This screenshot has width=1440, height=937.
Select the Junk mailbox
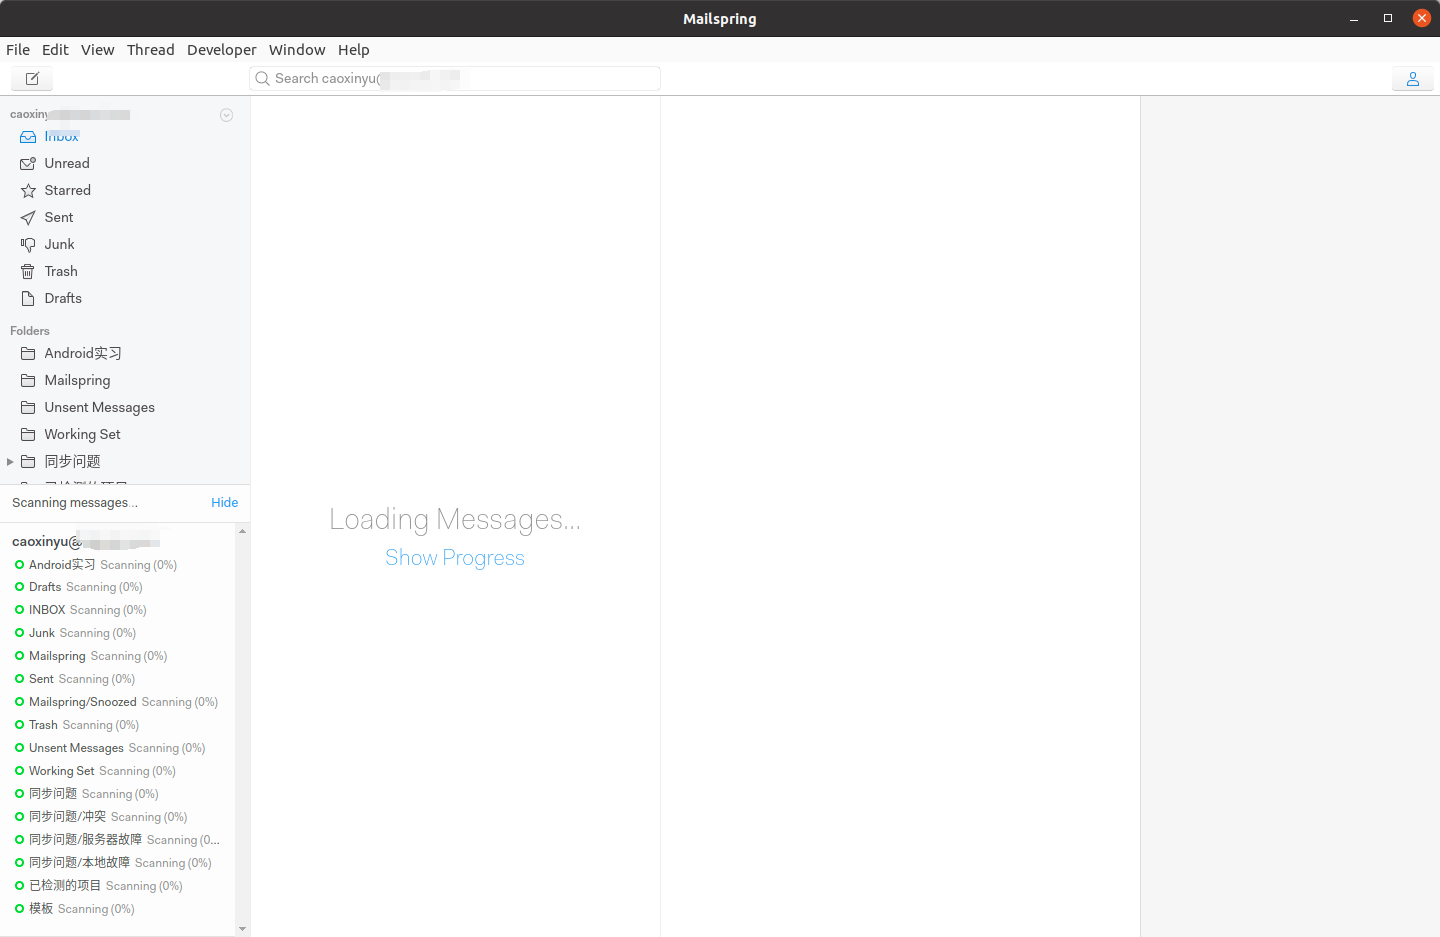point(60,244)
